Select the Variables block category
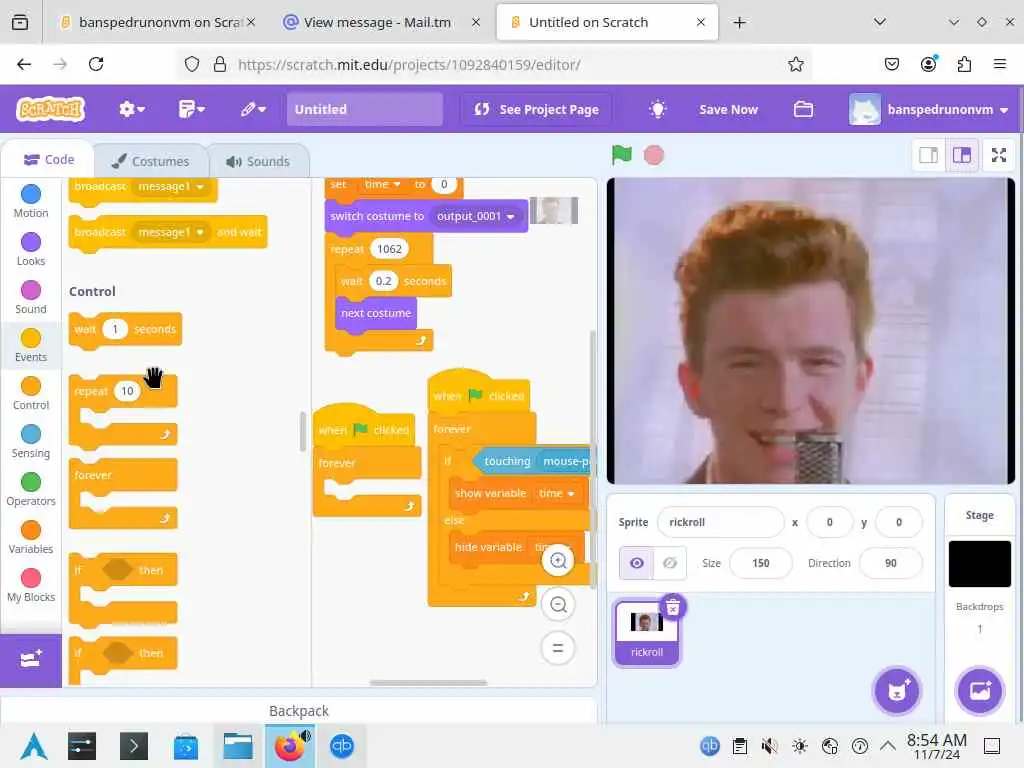 pos(31,537)
